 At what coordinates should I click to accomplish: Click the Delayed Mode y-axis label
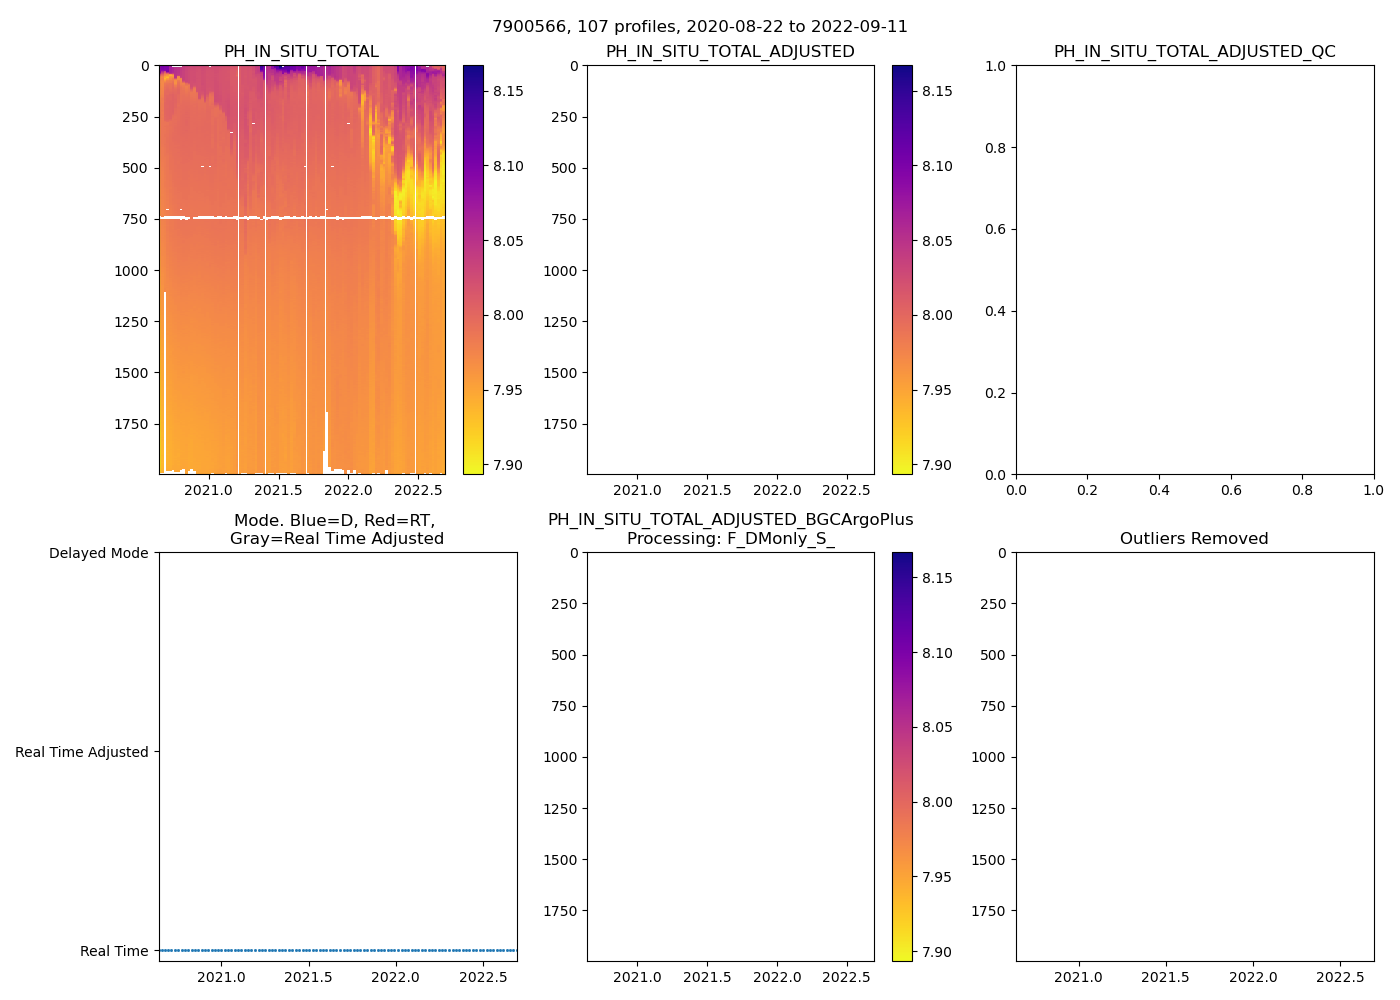[x=98, y=553]
